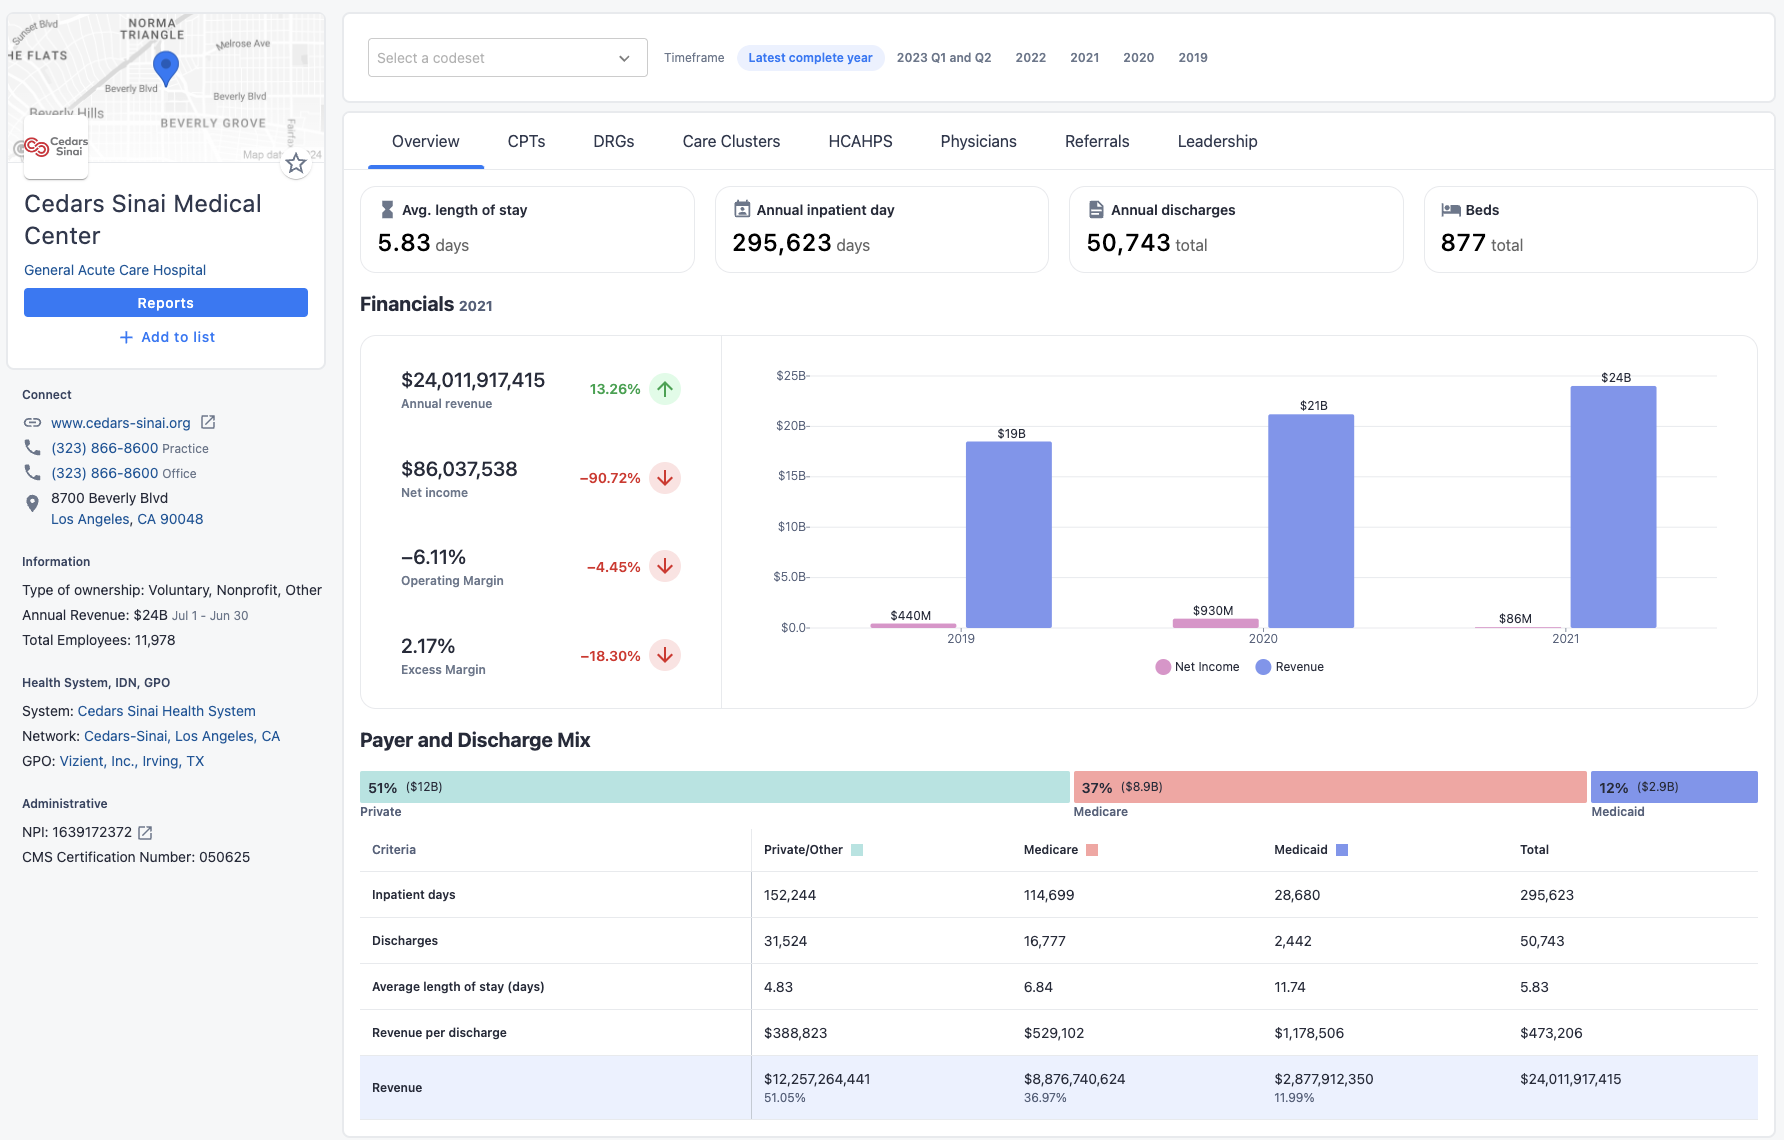
Task: Go to the Leadership tab
Action: coord(1218,141)
